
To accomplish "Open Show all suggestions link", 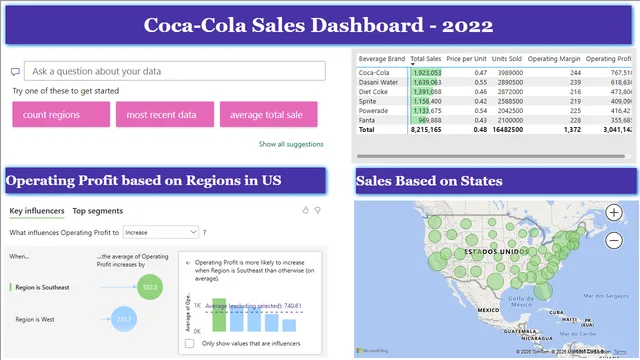I will (291, 144).
